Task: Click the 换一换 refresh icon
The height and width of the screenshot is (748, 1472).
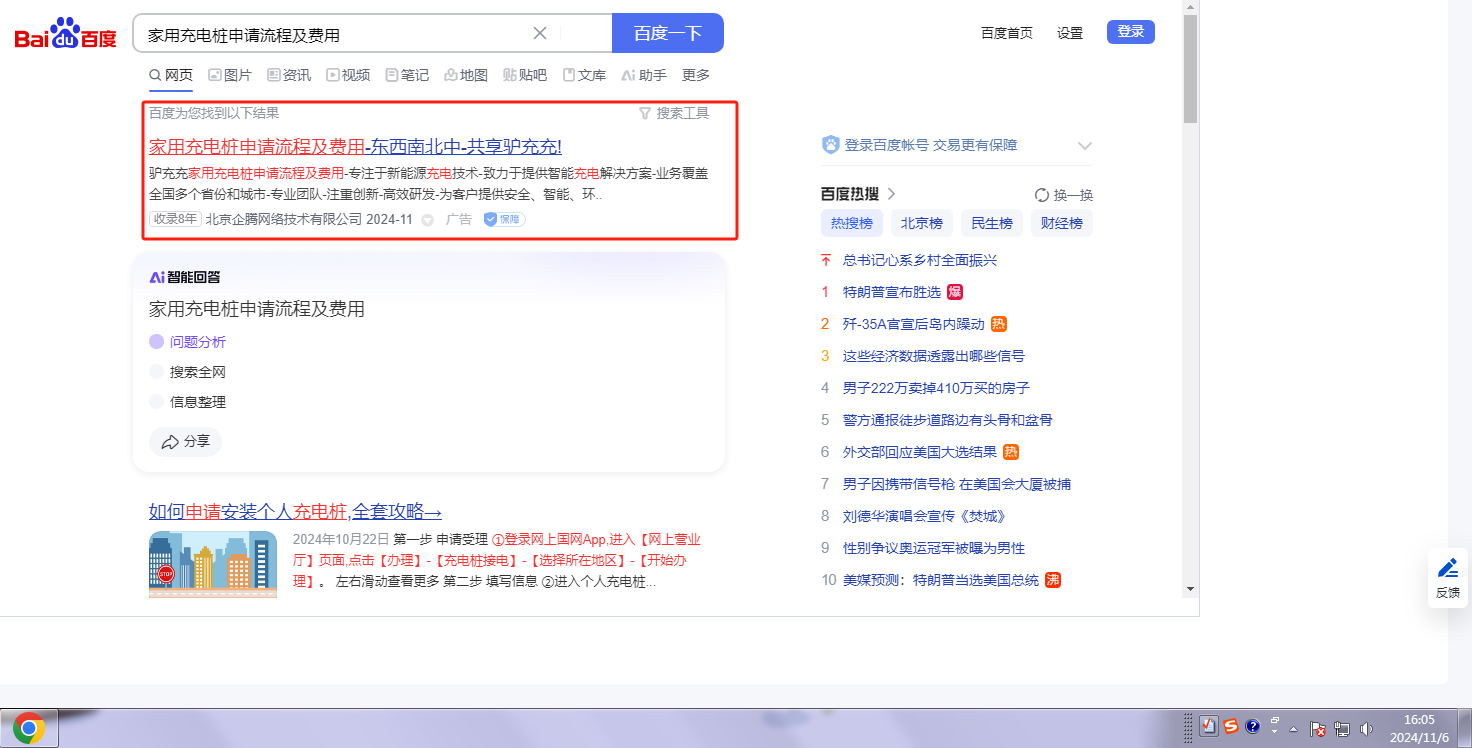Action: click(1042, 195)
